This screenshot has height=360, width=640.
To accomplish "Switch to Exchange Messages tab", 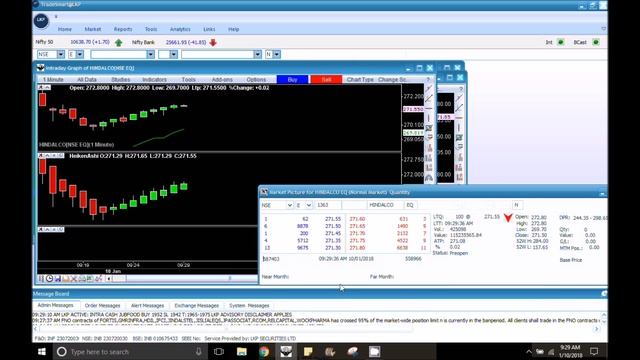I will (x=196, y=305).
